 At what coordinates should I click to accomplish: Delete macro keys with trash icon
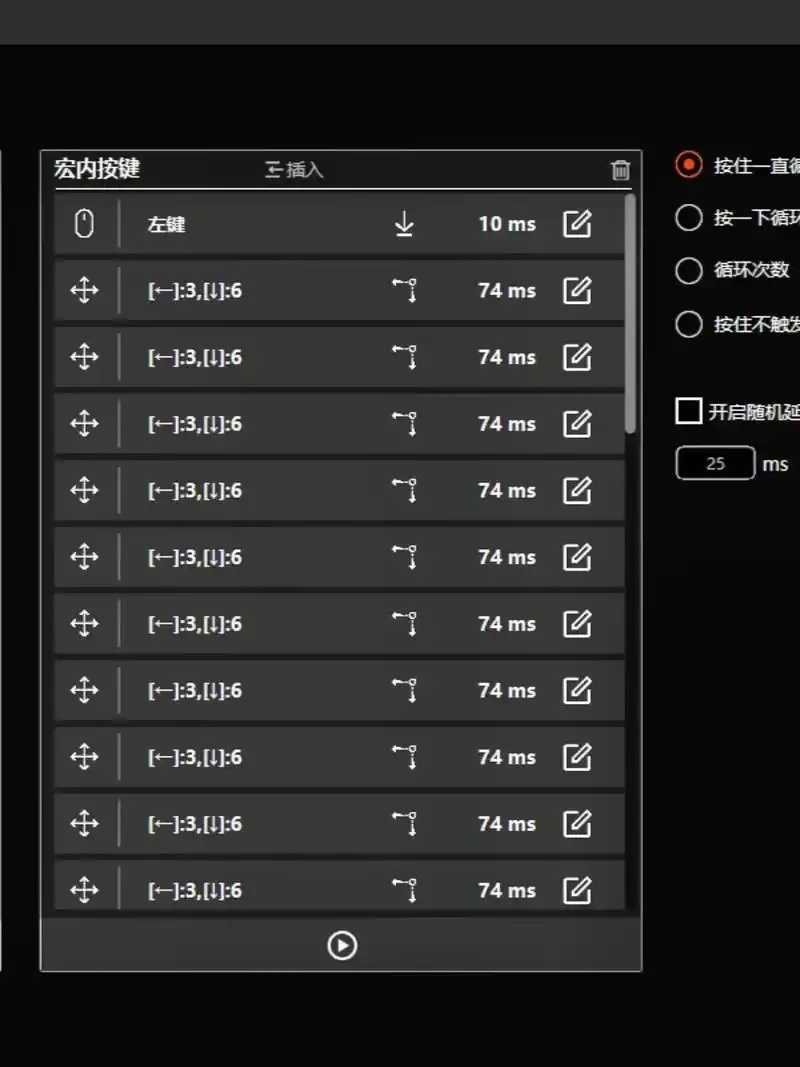(620, 169)
